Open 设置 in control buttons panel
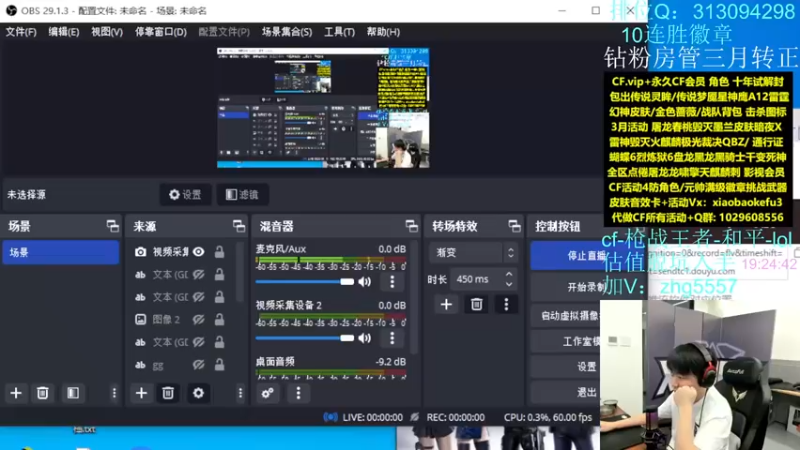Screen dimensions: 800x450 pyautogui.click(x=568, y=366)
